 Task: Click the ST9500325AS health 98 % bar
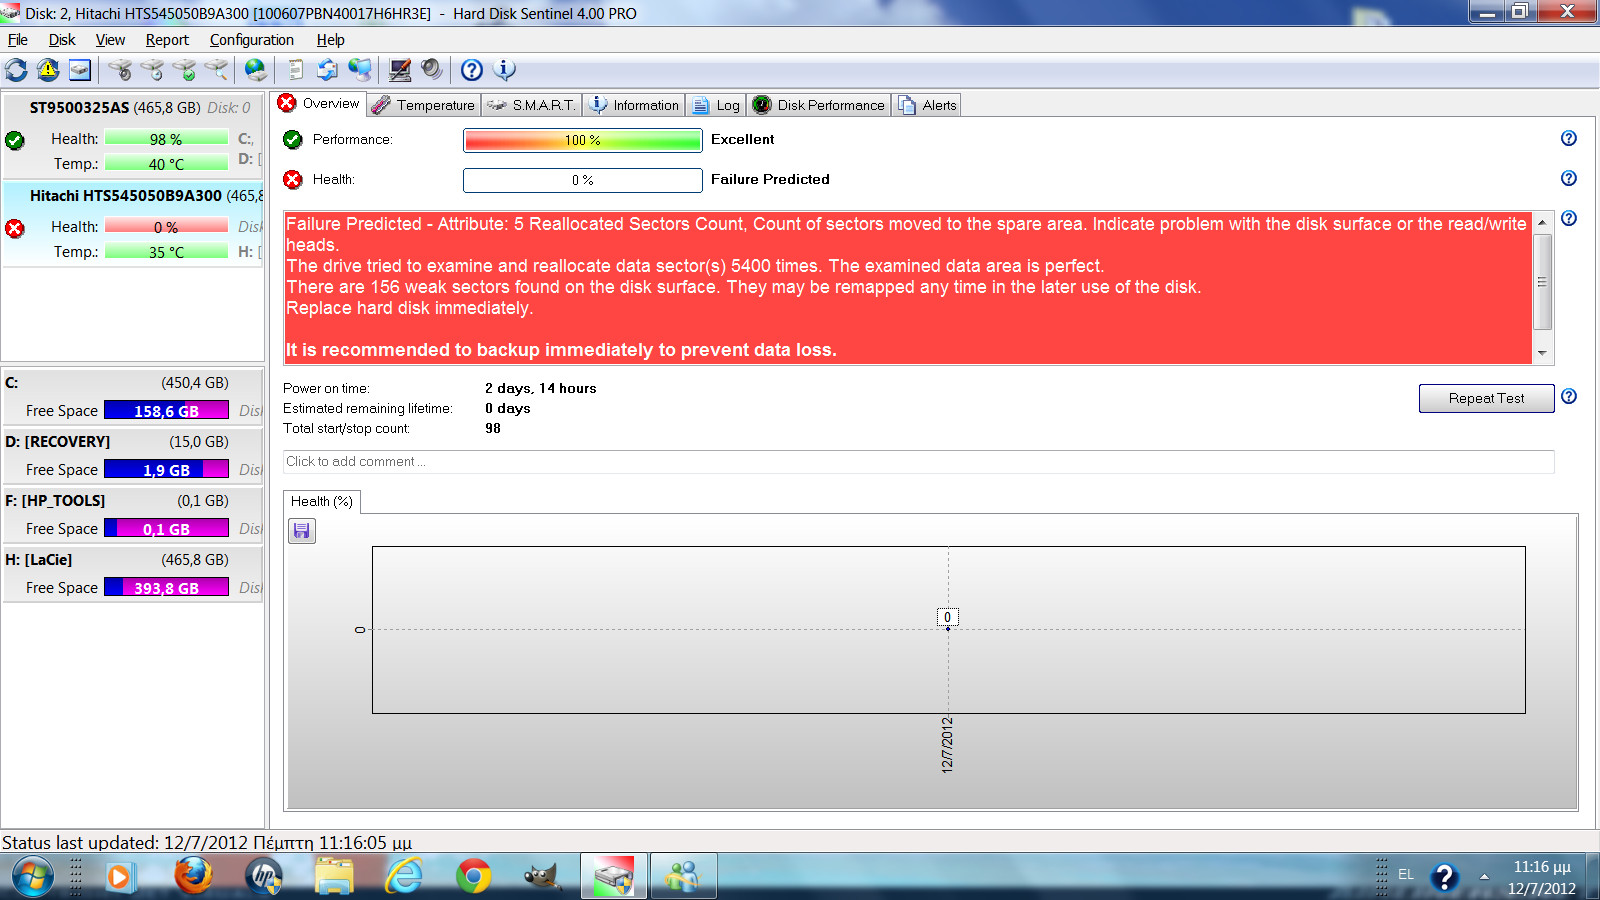[166, 138]
